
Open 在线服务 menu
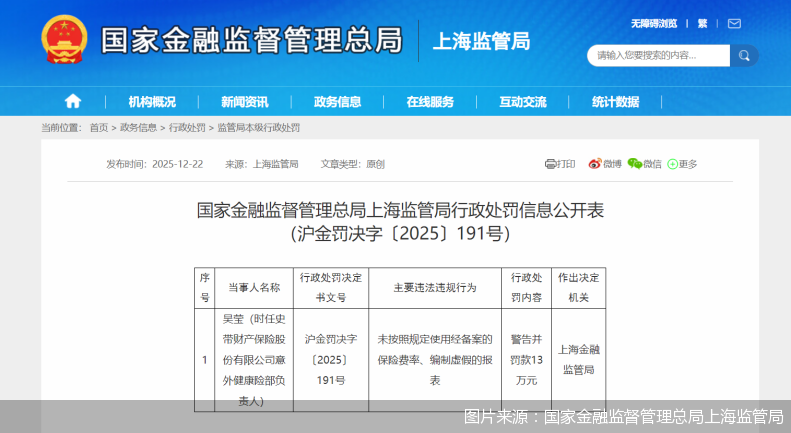coord(430,102)
